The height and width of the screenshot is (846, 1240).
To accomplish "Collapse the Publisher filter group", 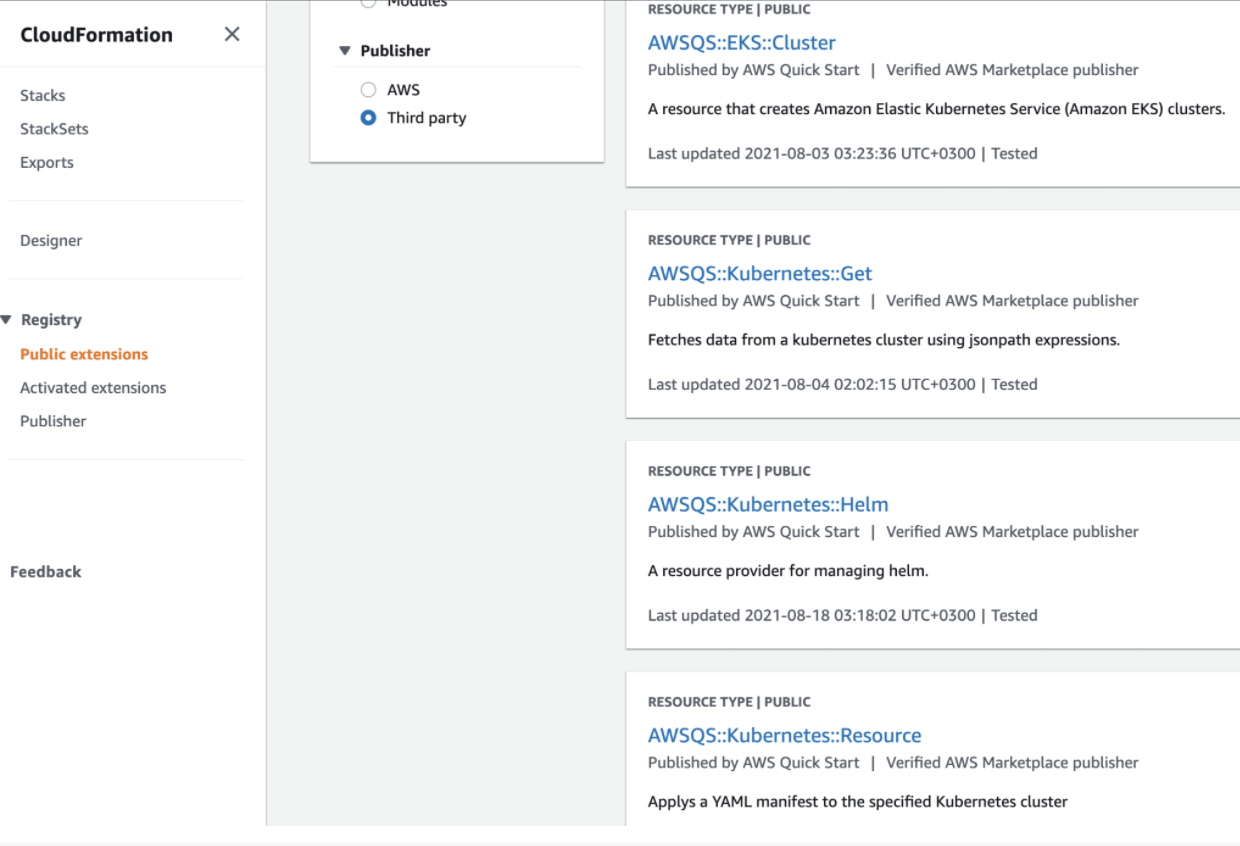I will [x=345, y=50].
